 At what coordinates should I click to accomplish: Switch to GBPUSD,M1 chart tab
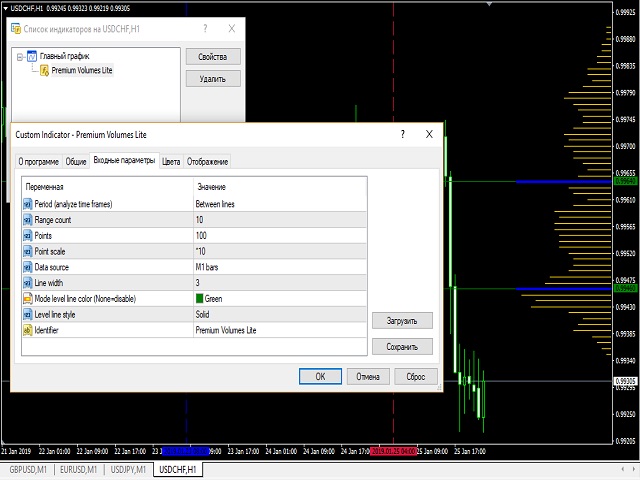pyautogui.click(x=28, y=470)
